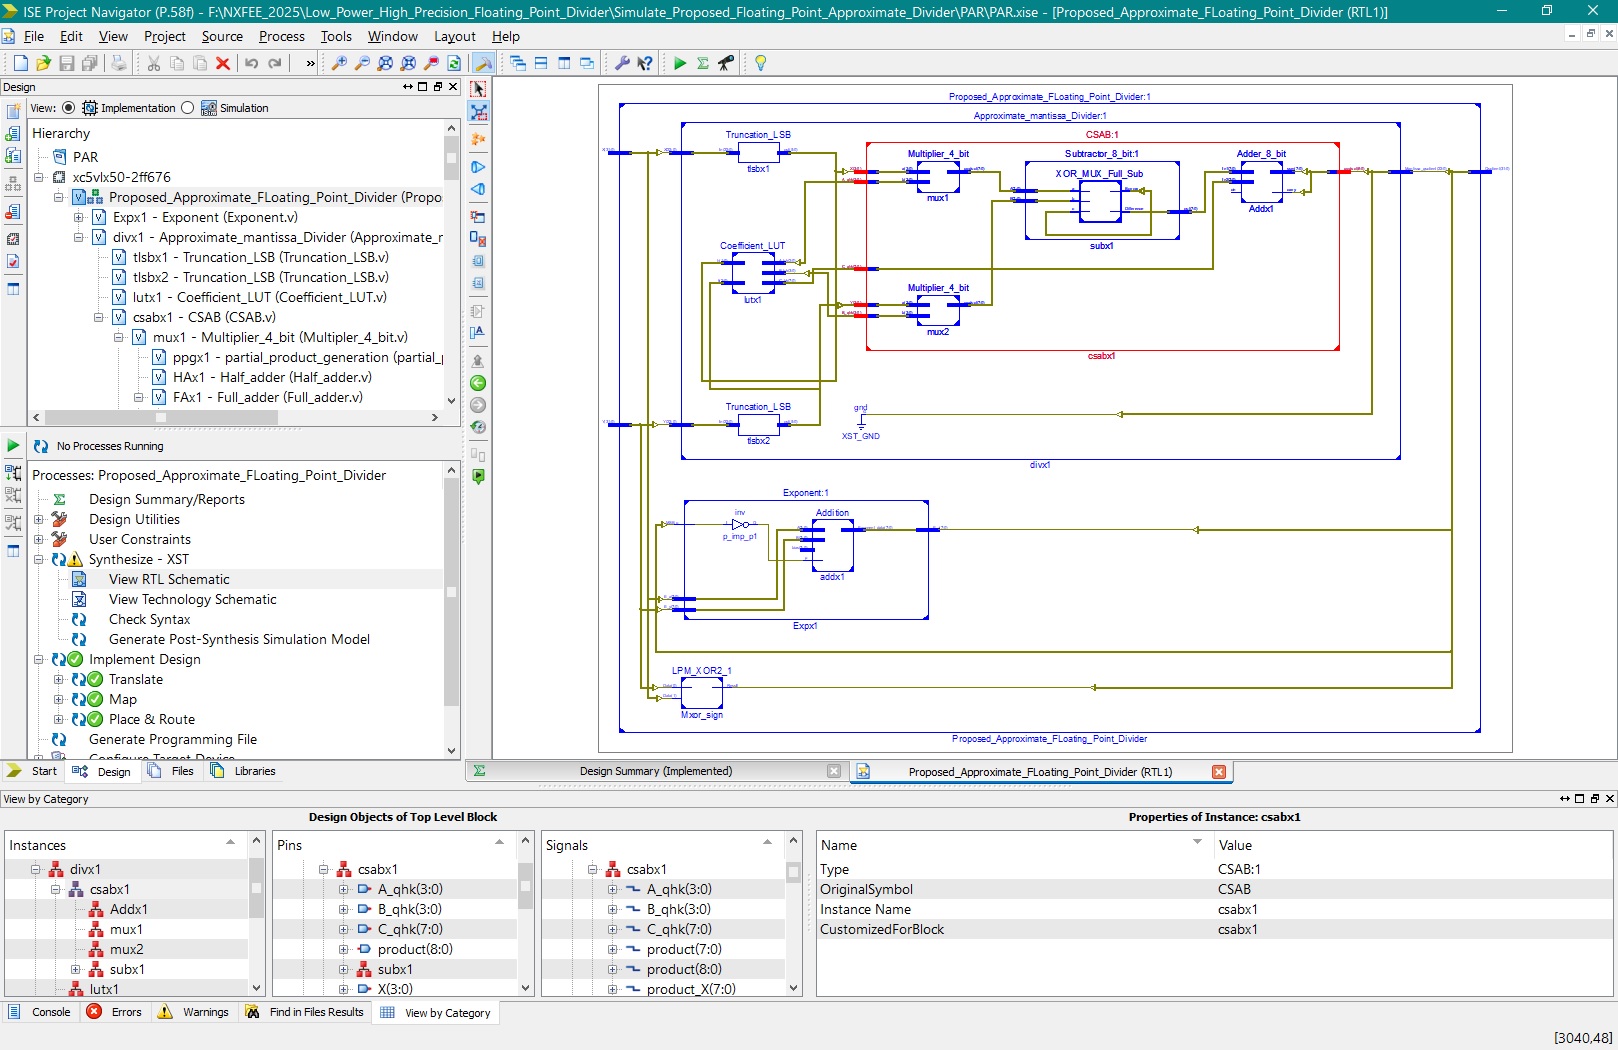Expand the Expx1 Exponent hierarchy node

coord(79,217)
